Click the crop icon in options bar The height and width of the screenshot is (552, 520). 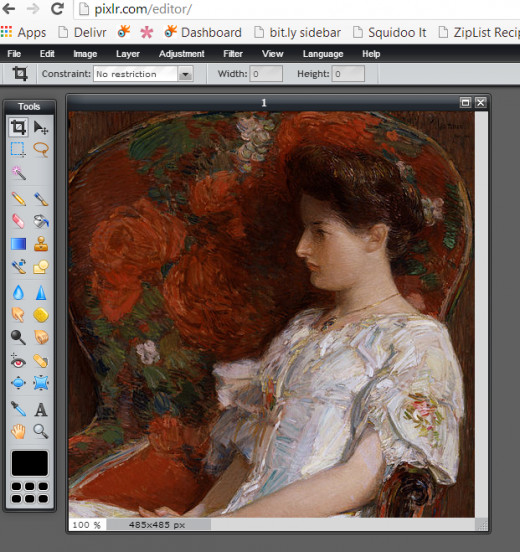coord(20,74)
